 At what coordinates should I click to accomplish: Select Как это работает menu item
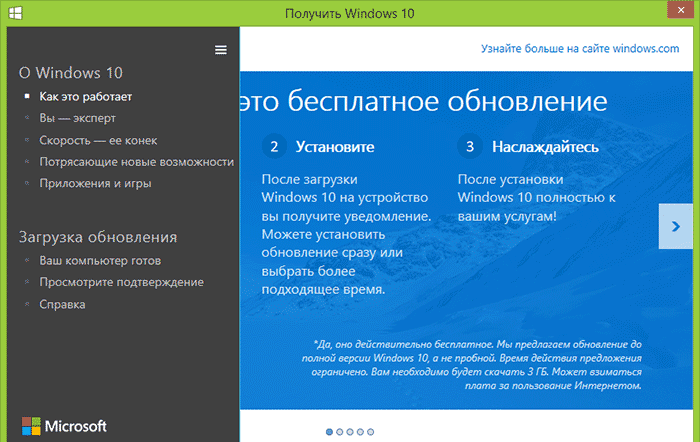85,96
